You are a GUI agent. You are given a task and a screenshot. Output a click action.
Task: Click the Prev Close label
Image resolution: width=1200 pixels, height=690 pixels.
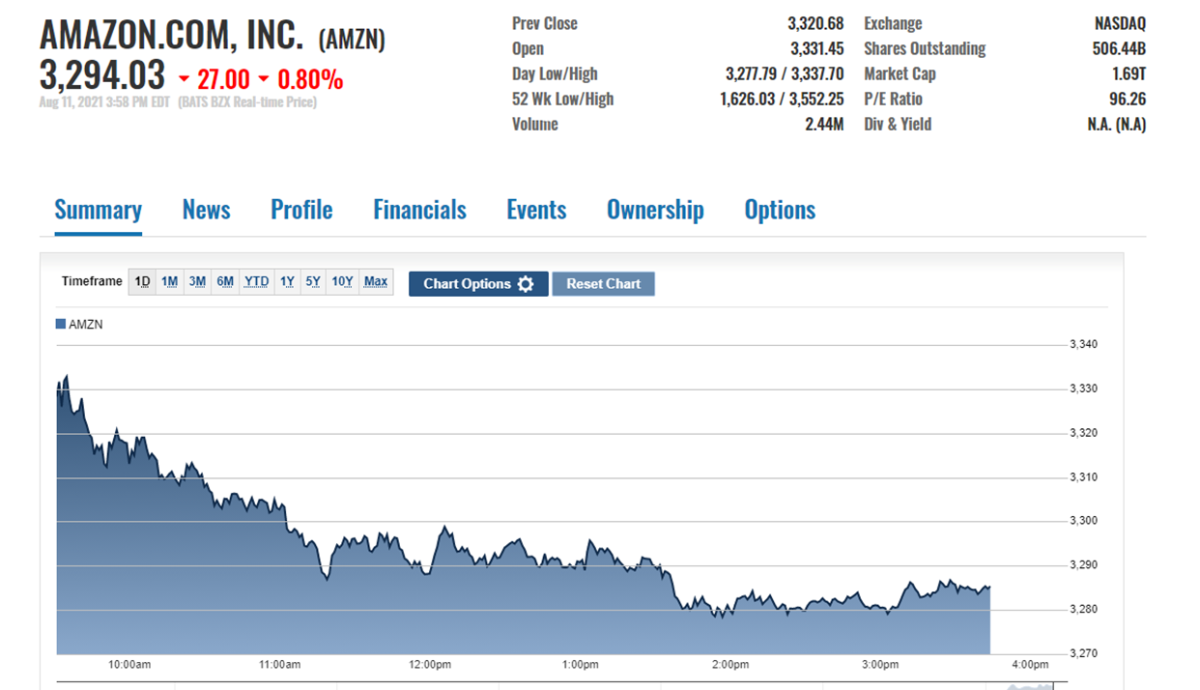545,23
